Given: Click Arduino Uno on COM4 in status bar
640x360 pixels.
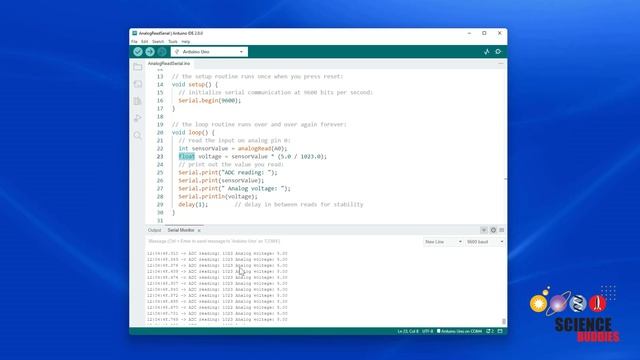Looking at the screenshot, I should (x=460, y=331).
